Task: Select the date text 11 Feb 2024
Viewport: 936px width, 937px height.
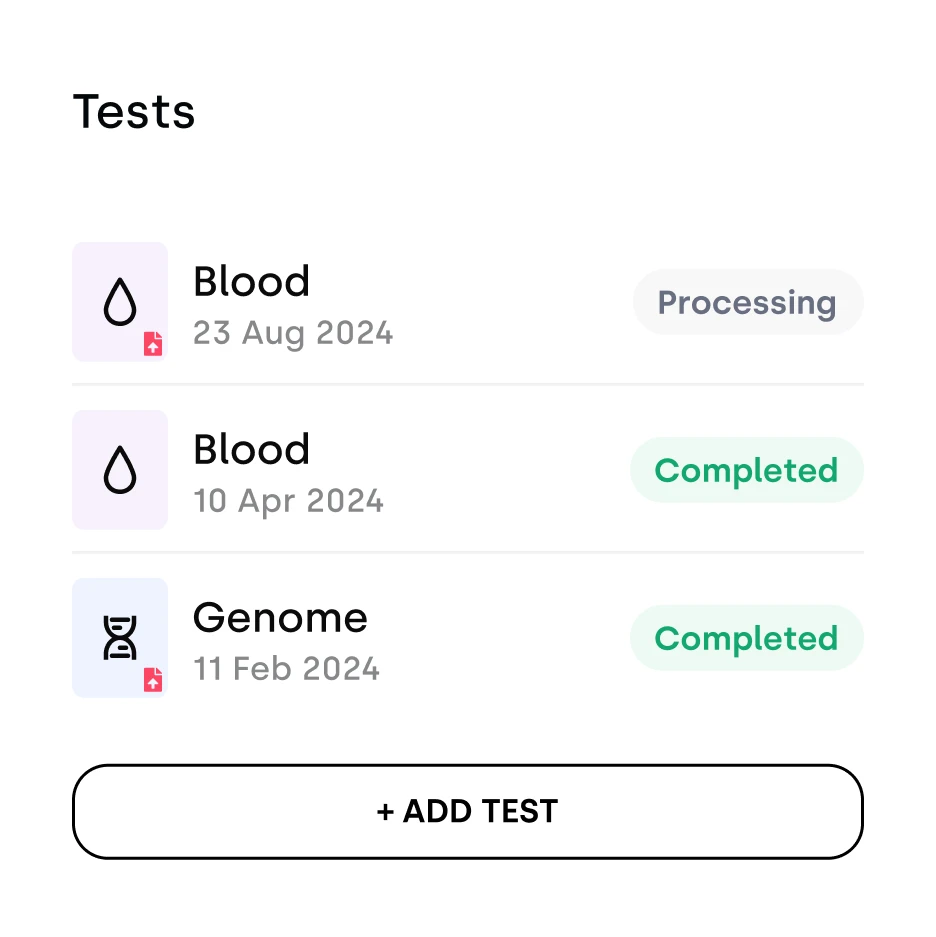Action: click(x=286, y=669)
